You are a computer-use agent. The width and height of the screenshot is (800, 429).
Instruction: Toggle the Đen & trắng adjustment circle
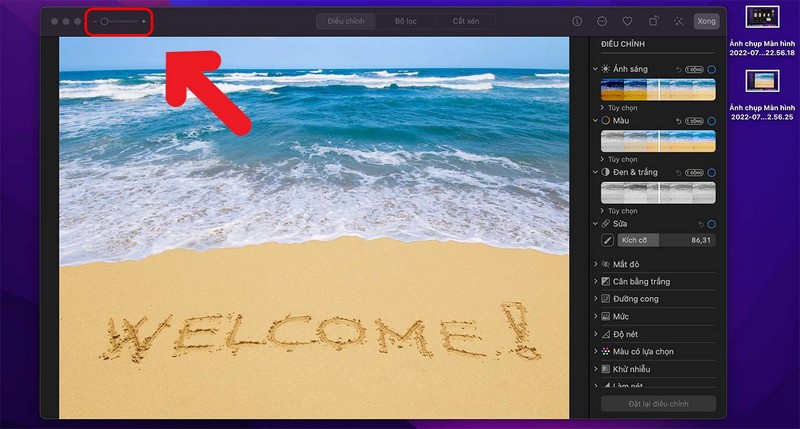coord(711,173)
